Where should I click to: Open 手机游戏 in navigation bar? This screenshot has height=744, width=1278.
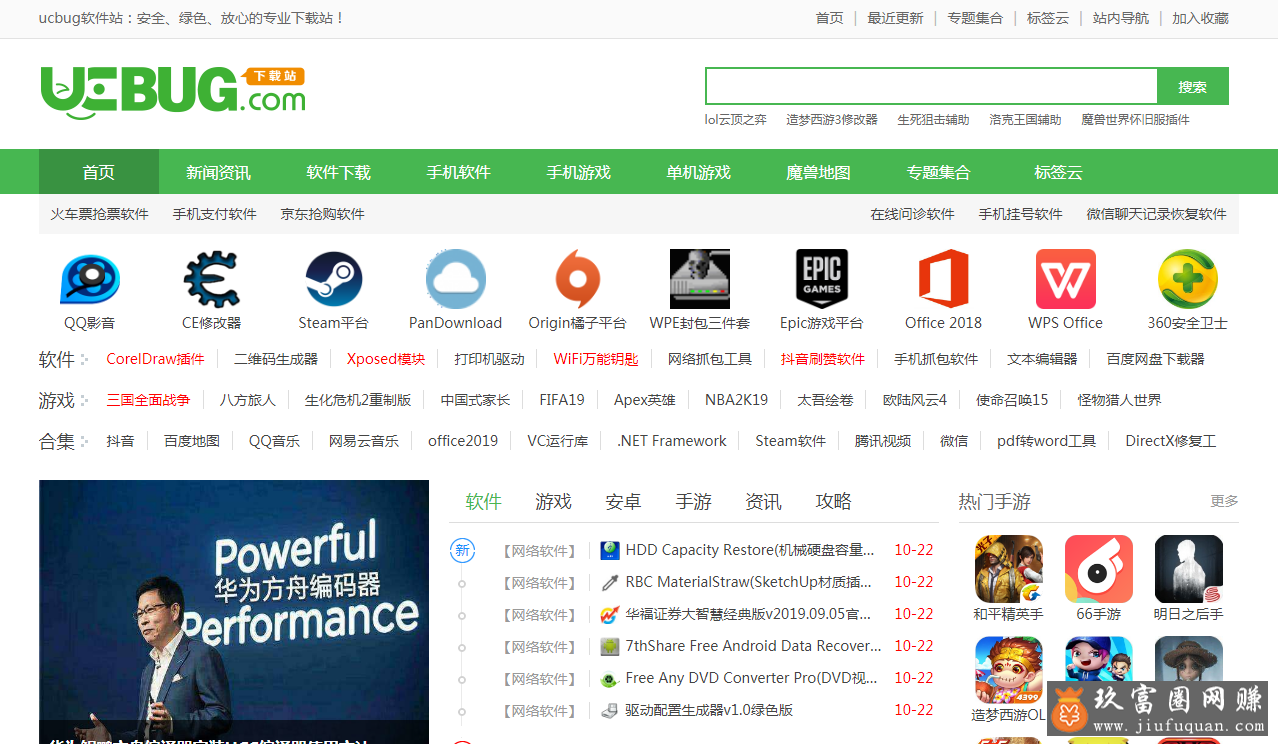tap(579, 172)
